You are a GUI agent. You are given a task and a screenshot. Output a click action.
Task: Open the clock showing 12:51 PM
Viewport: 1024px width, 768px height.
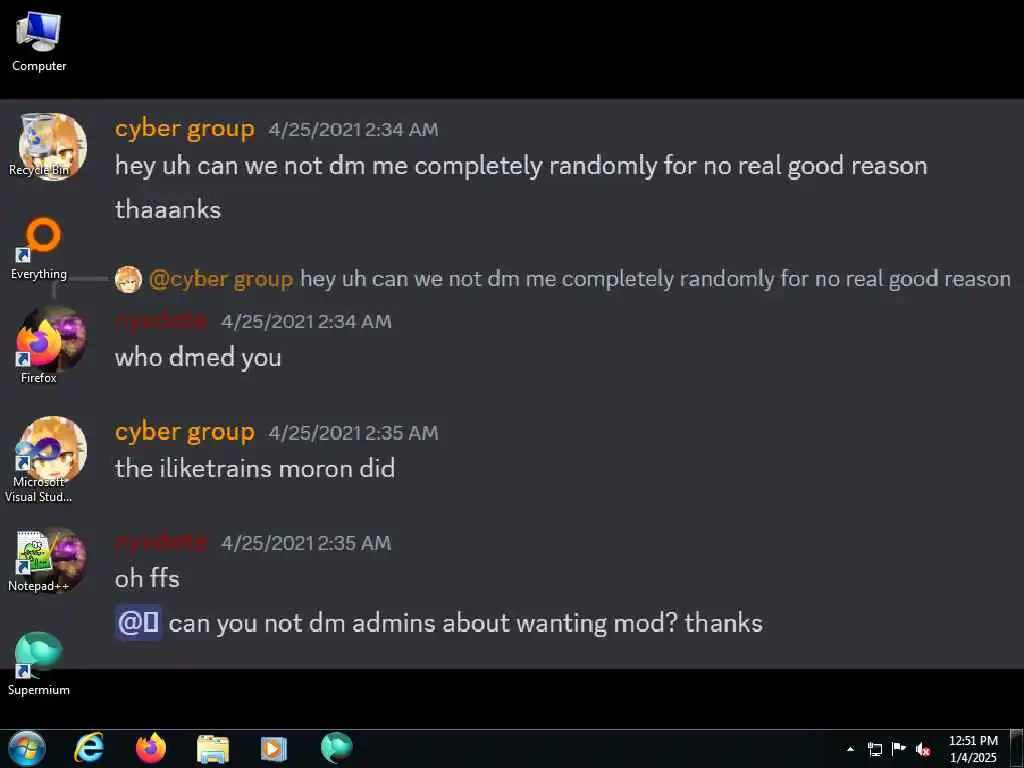coord(973,749)
